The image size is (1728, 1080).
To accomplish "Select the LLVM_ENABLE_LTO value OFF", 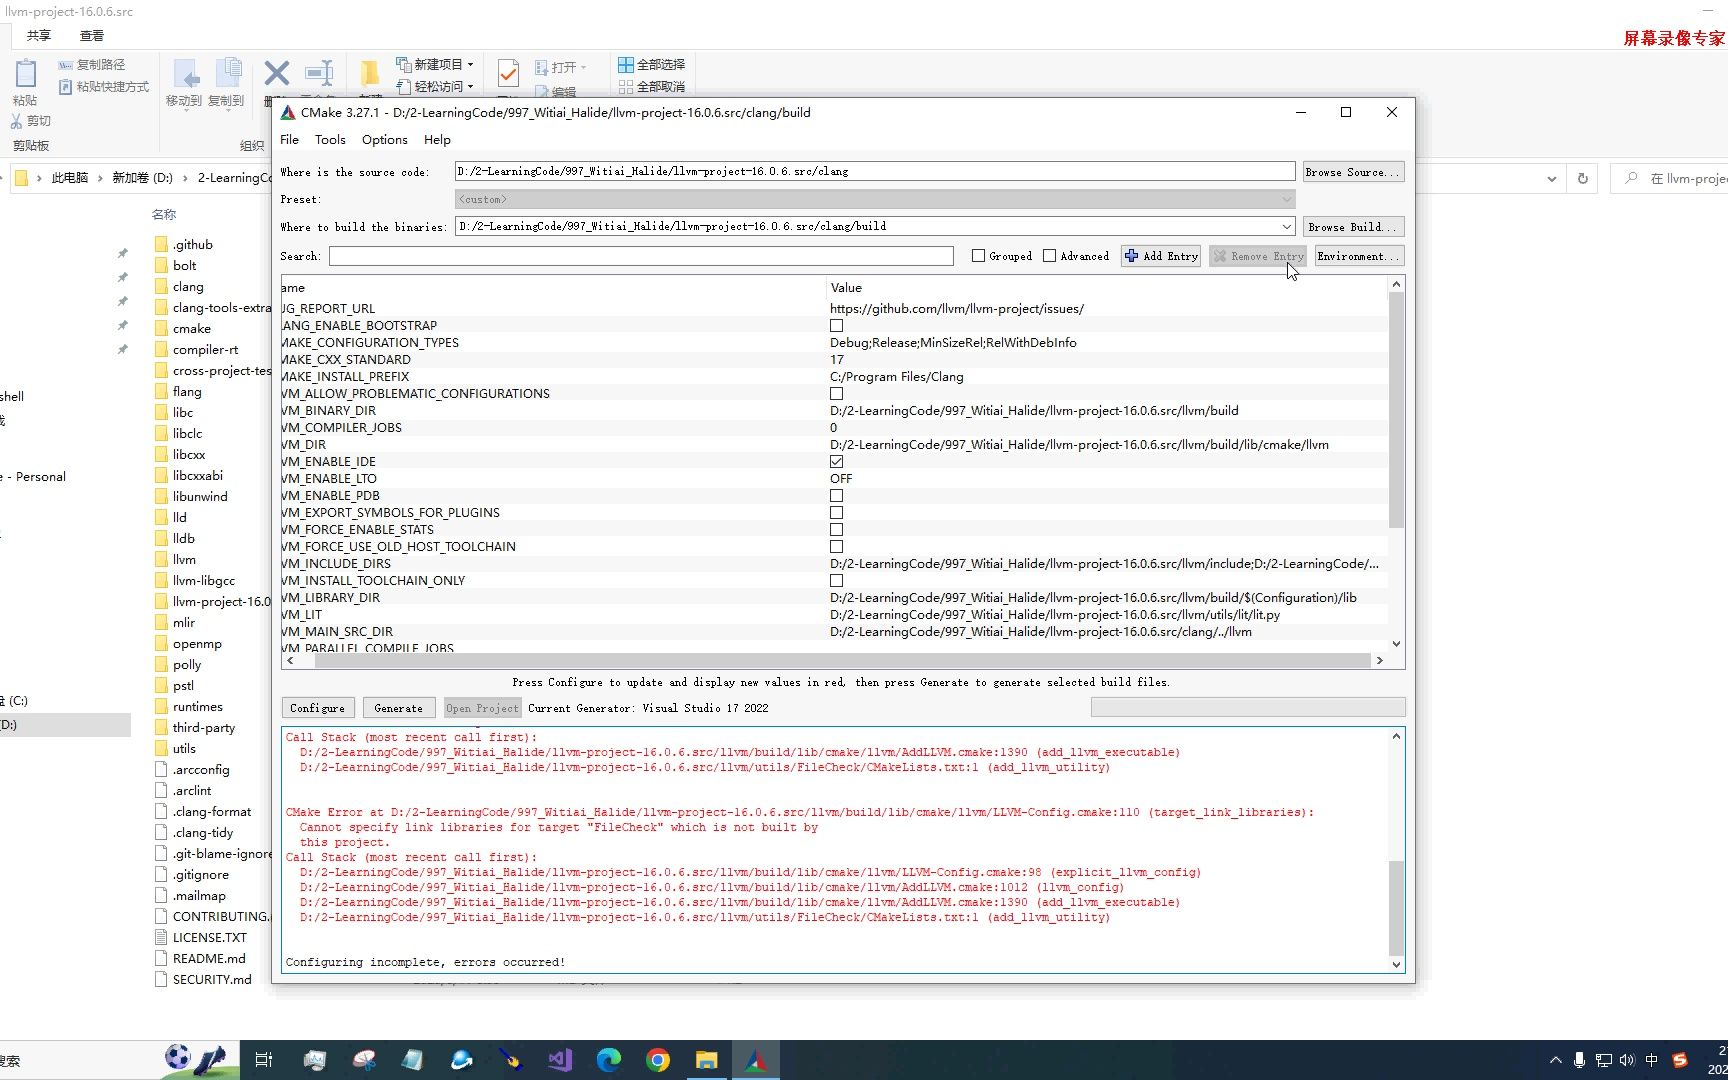I will (x=841, y=479).
